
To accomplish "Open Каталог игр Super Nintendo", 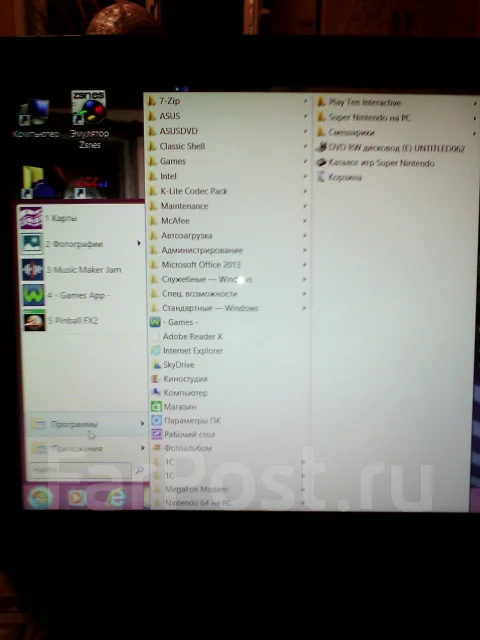I will pyautogui.click(x=376, y=163).
